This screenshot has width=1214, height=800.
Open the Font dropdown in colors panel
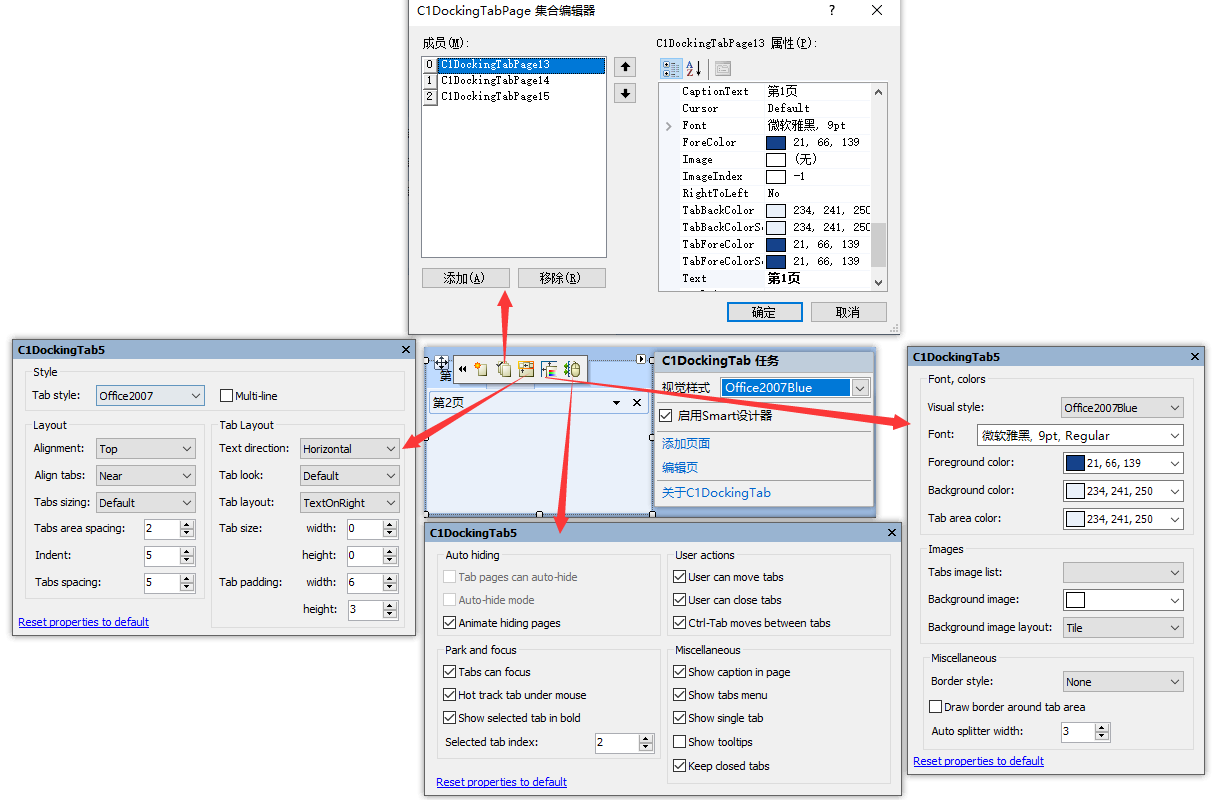[1080, 435]
